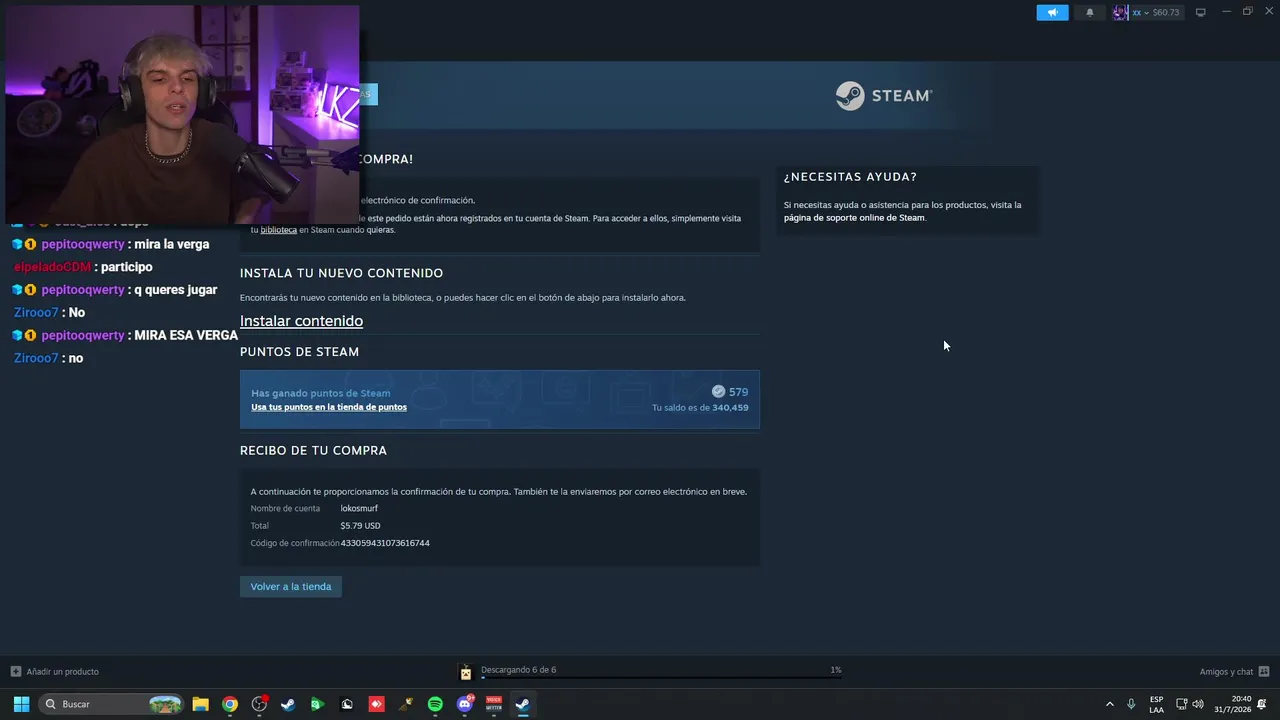Open the red app icon in taskbar
1280x720 pixels.
[376, 704]
